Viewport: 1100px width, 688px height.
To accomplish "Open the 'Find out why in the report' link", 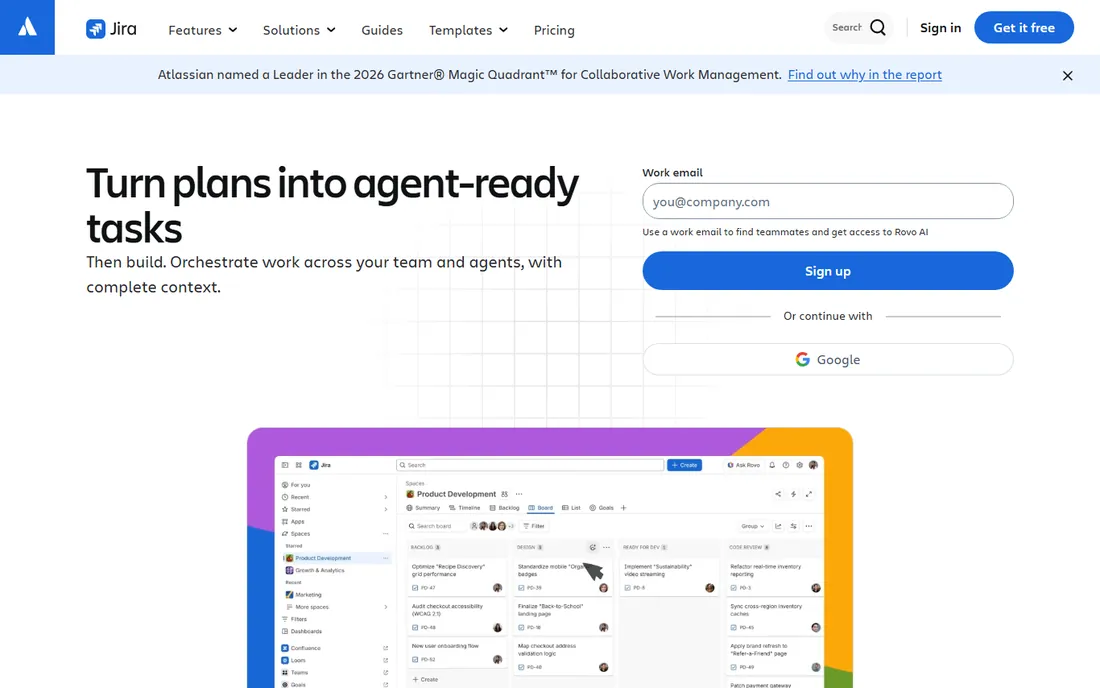I will tap(864, 74).
